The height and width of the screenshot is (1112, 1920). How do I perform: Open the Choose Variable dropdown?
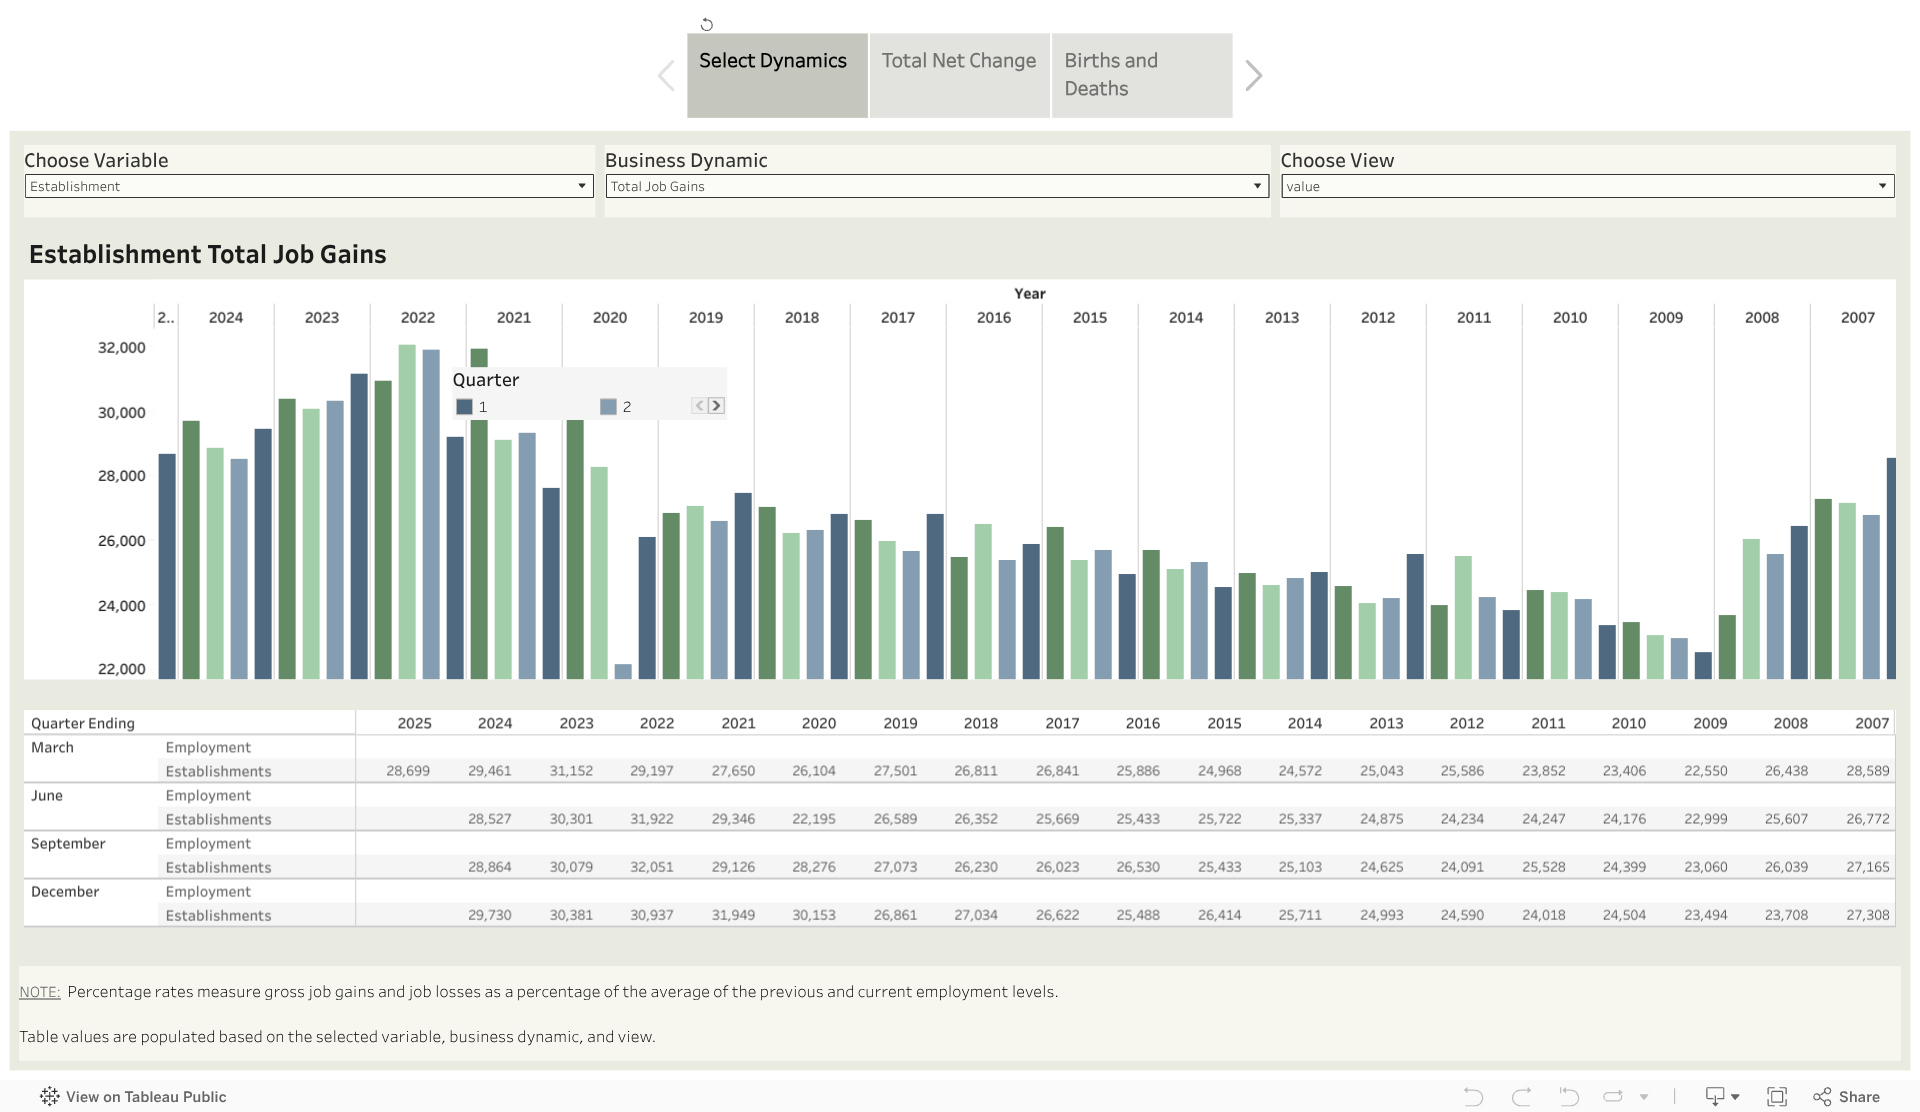309,186
